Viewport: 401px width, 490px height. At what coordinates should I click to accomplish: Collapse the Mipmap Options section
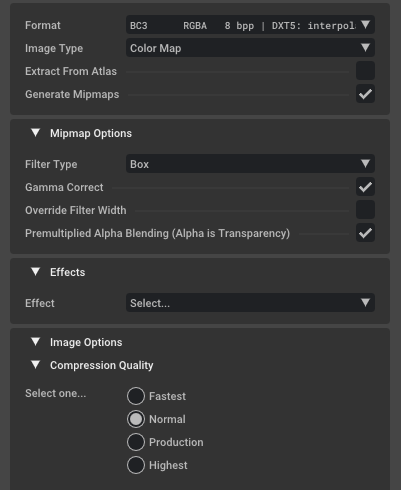35,133
